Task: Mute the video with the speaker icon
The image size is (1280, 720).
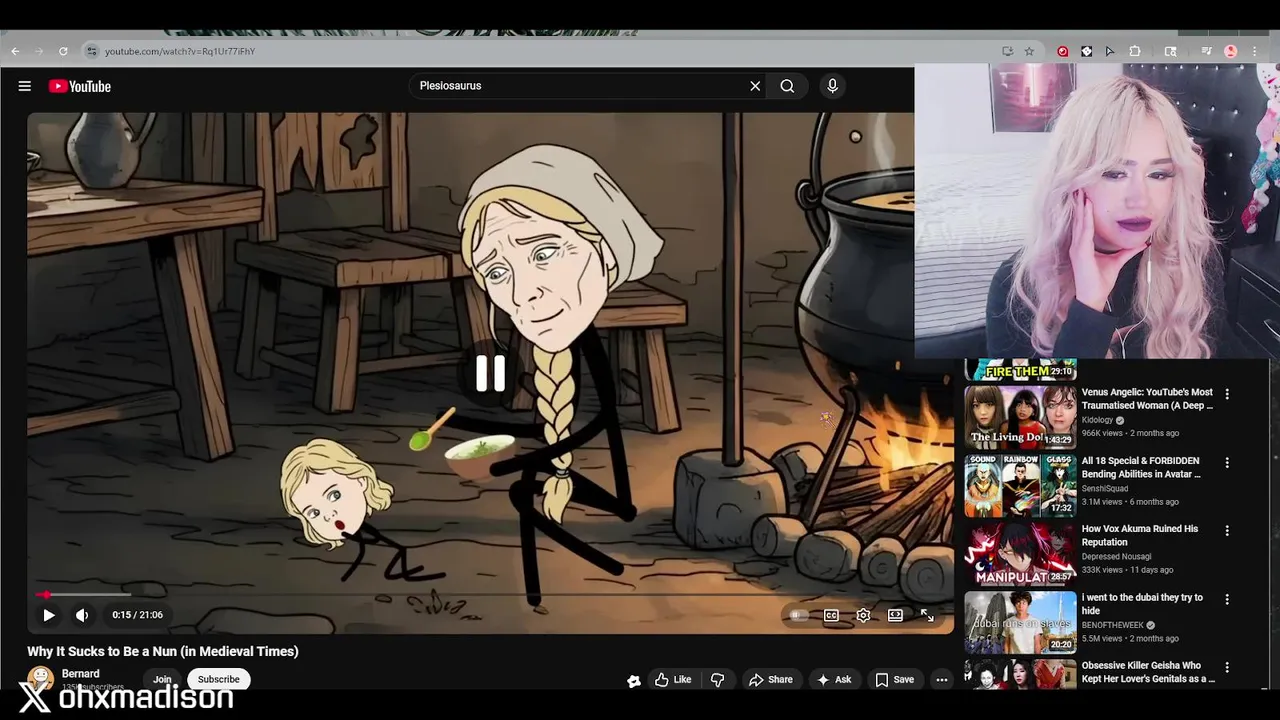Action: [82, 615]
